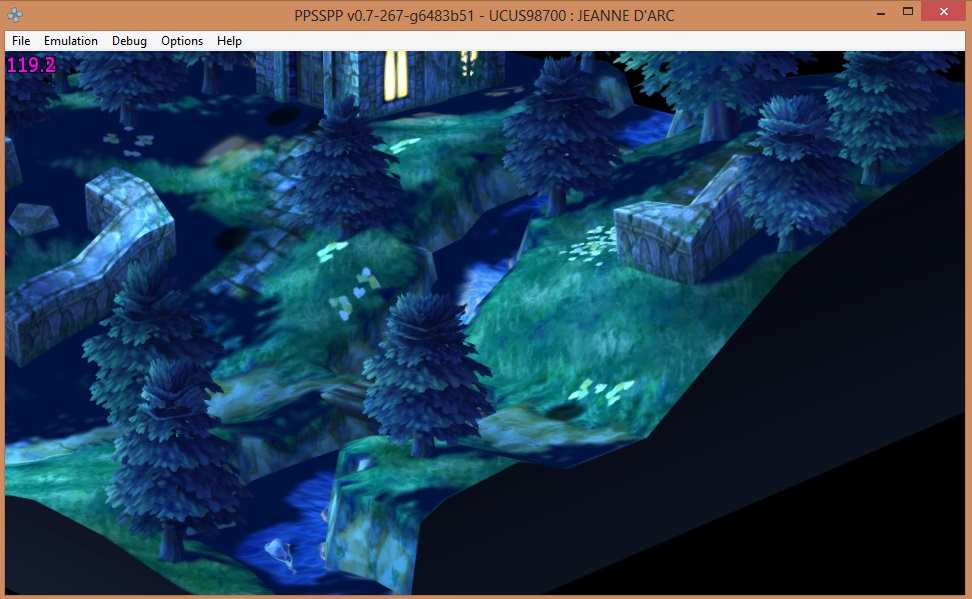Image resolution: width=972 pixels, height=599 pixels.
Task: Click the pale flowers in center grass
Action: pyautogui.click(x=355, y=290)
